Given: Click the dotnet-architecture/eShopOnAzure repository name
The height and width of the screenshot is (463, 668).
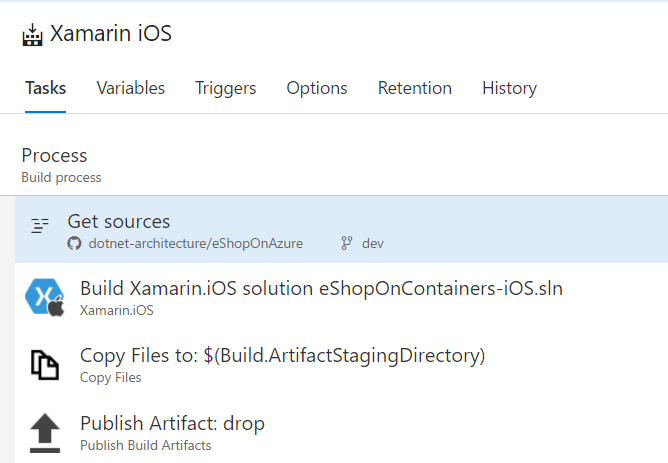Looking at the screenshot, I should pyautogui.click(x=196, y=243).
